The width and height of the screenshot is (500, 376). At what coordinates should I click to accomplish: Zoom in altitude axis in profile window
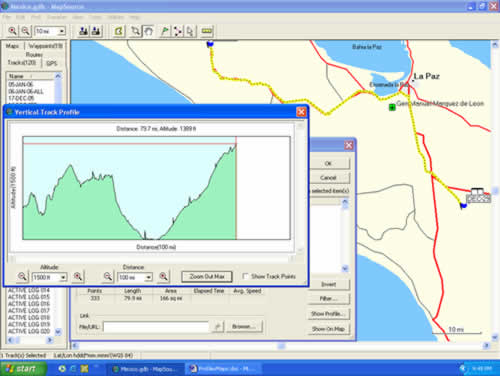coord(78,276)
